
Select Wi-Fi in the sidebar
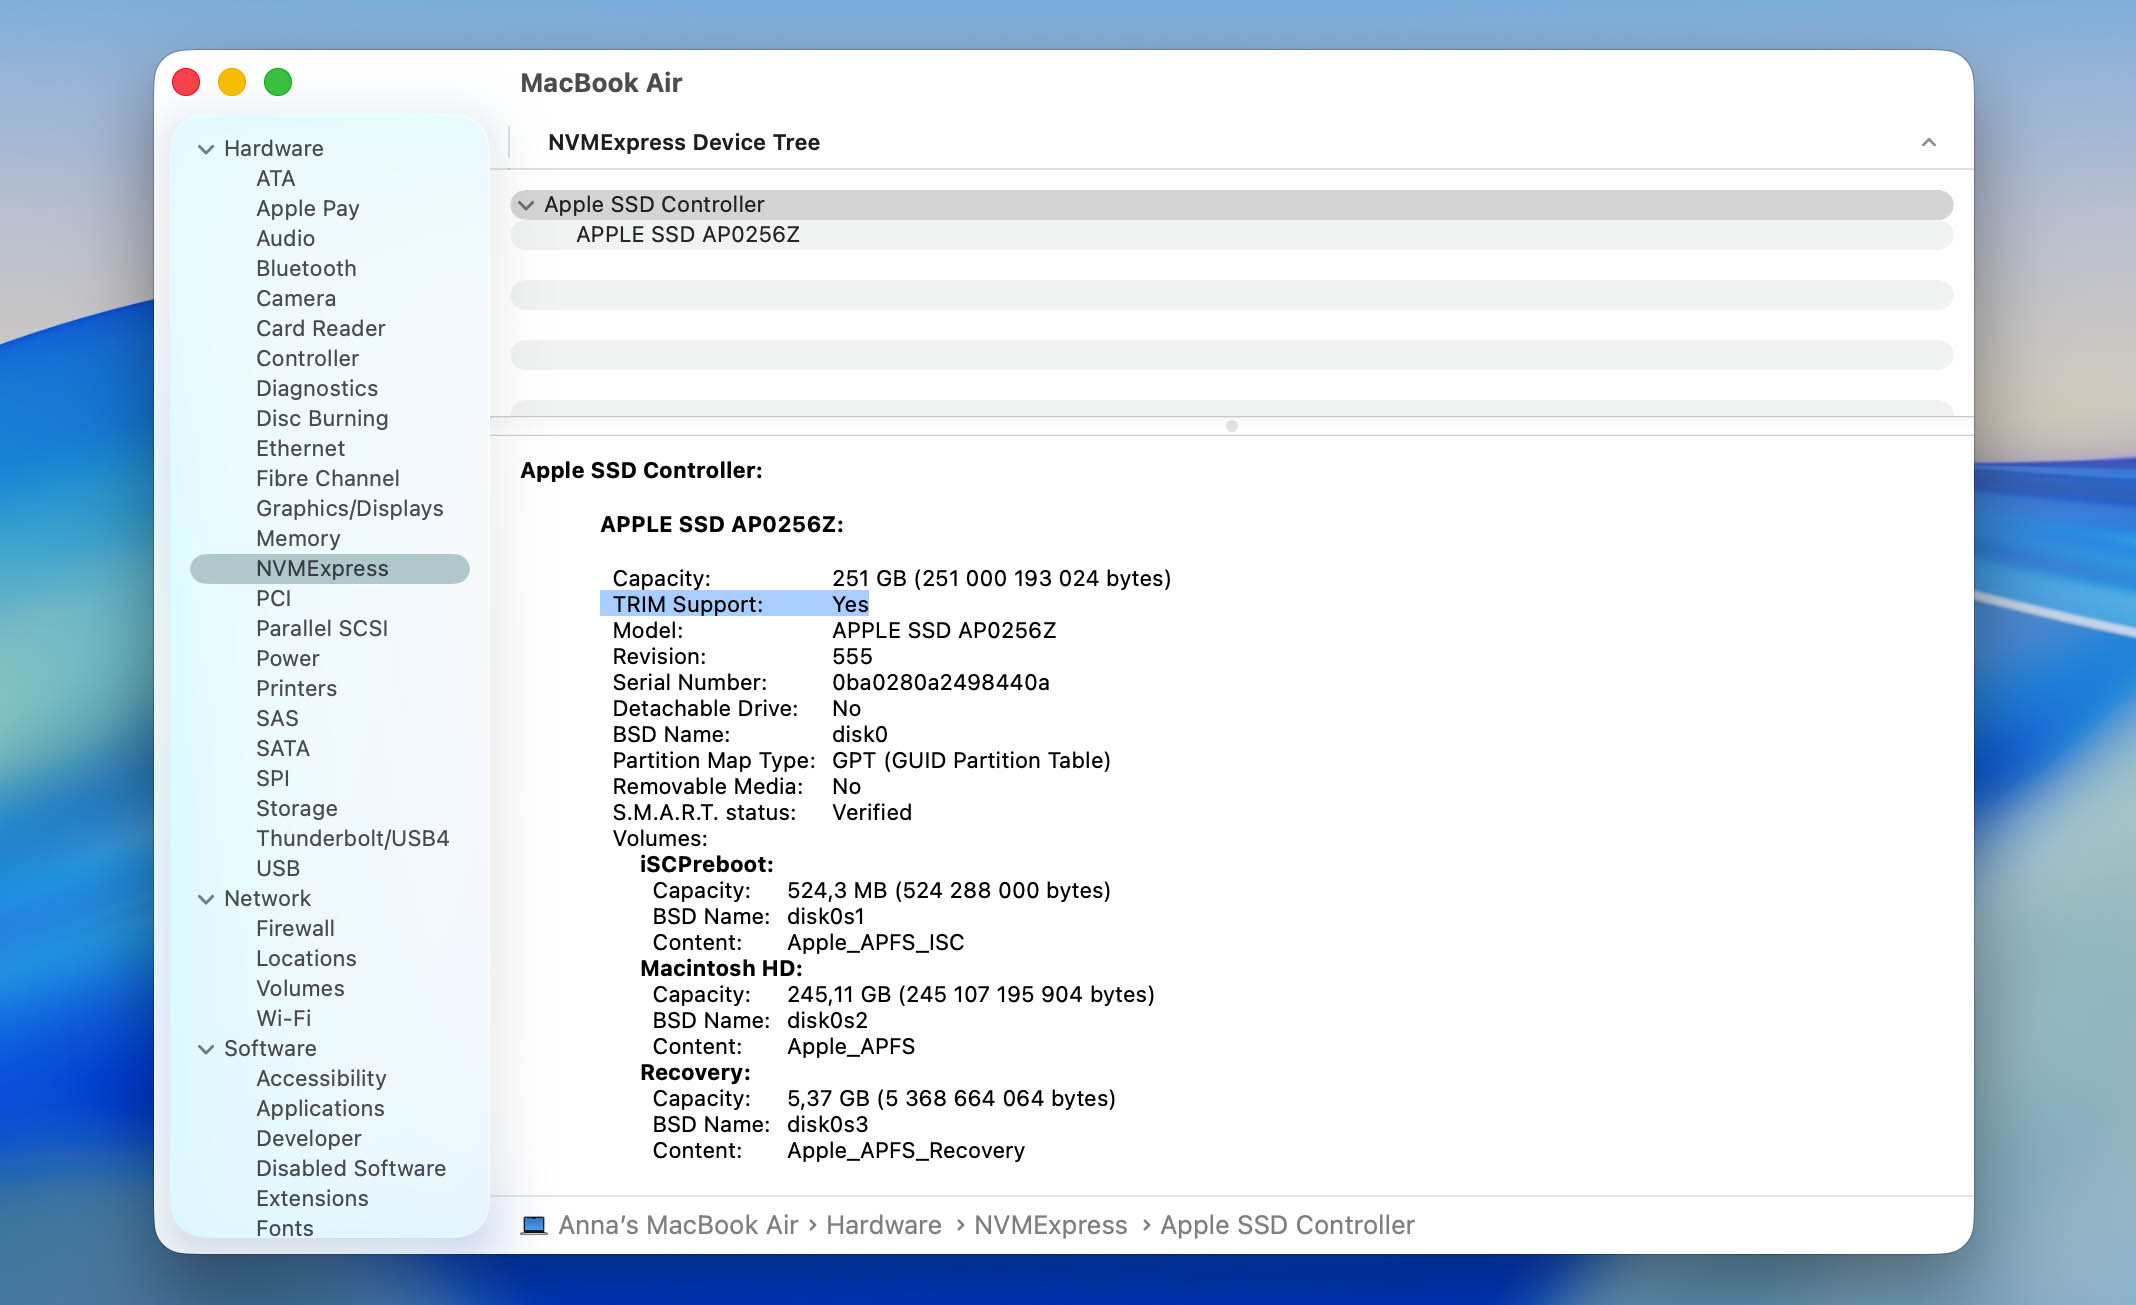click(283, 1019)
